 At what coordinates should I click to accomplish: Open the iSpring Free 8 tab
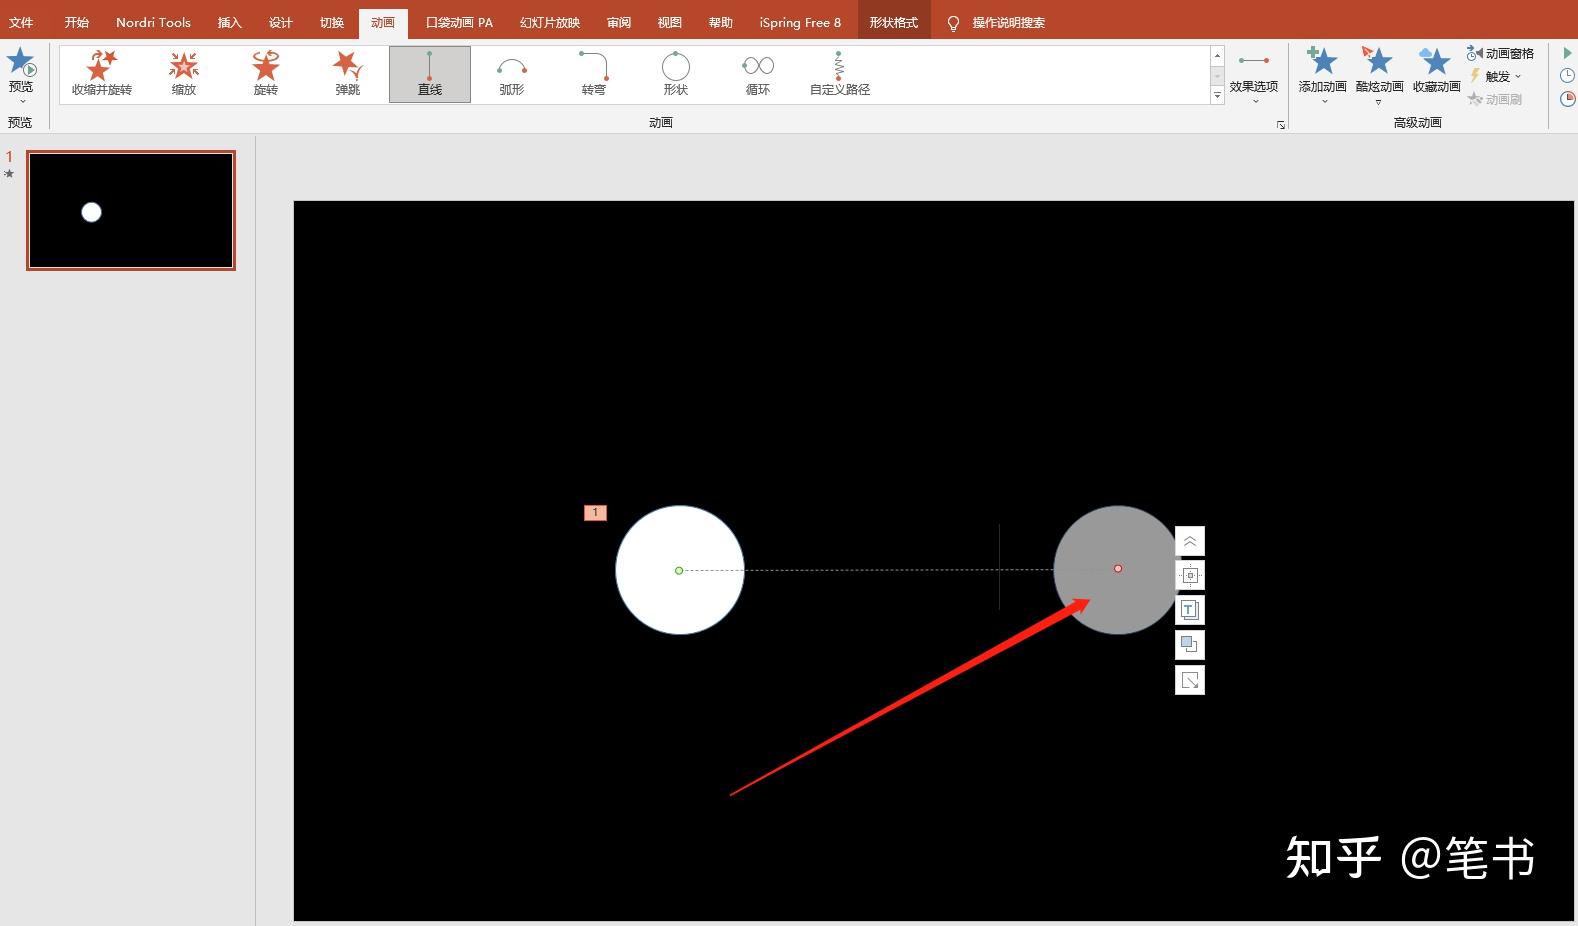(800, 22)
